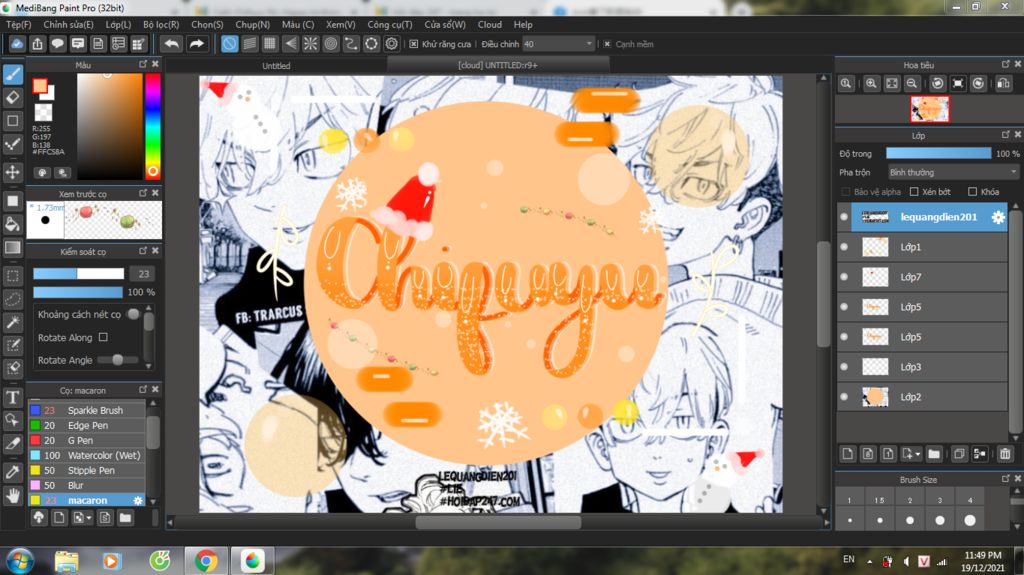This screenshot has width=1024, height=575.
Task: Toggle the Khử răng cưa checkbox
Action: tap(413, 44)
